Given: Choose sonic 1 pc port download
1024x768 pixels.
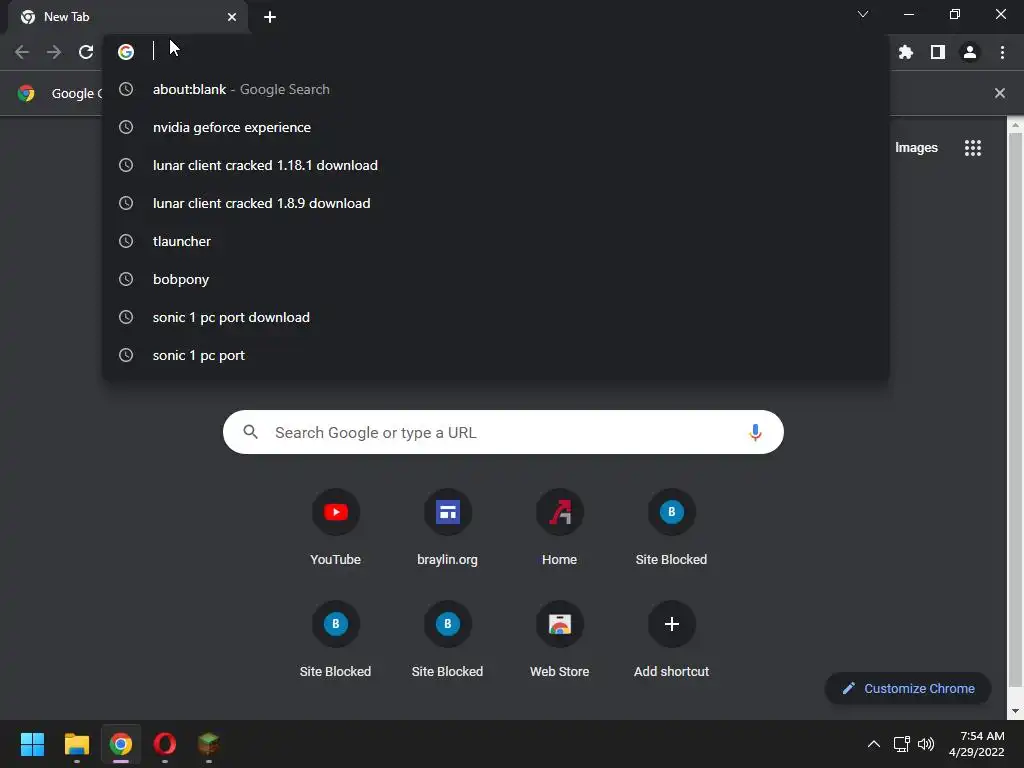Looking at the screenshot, I should point(496,317).
